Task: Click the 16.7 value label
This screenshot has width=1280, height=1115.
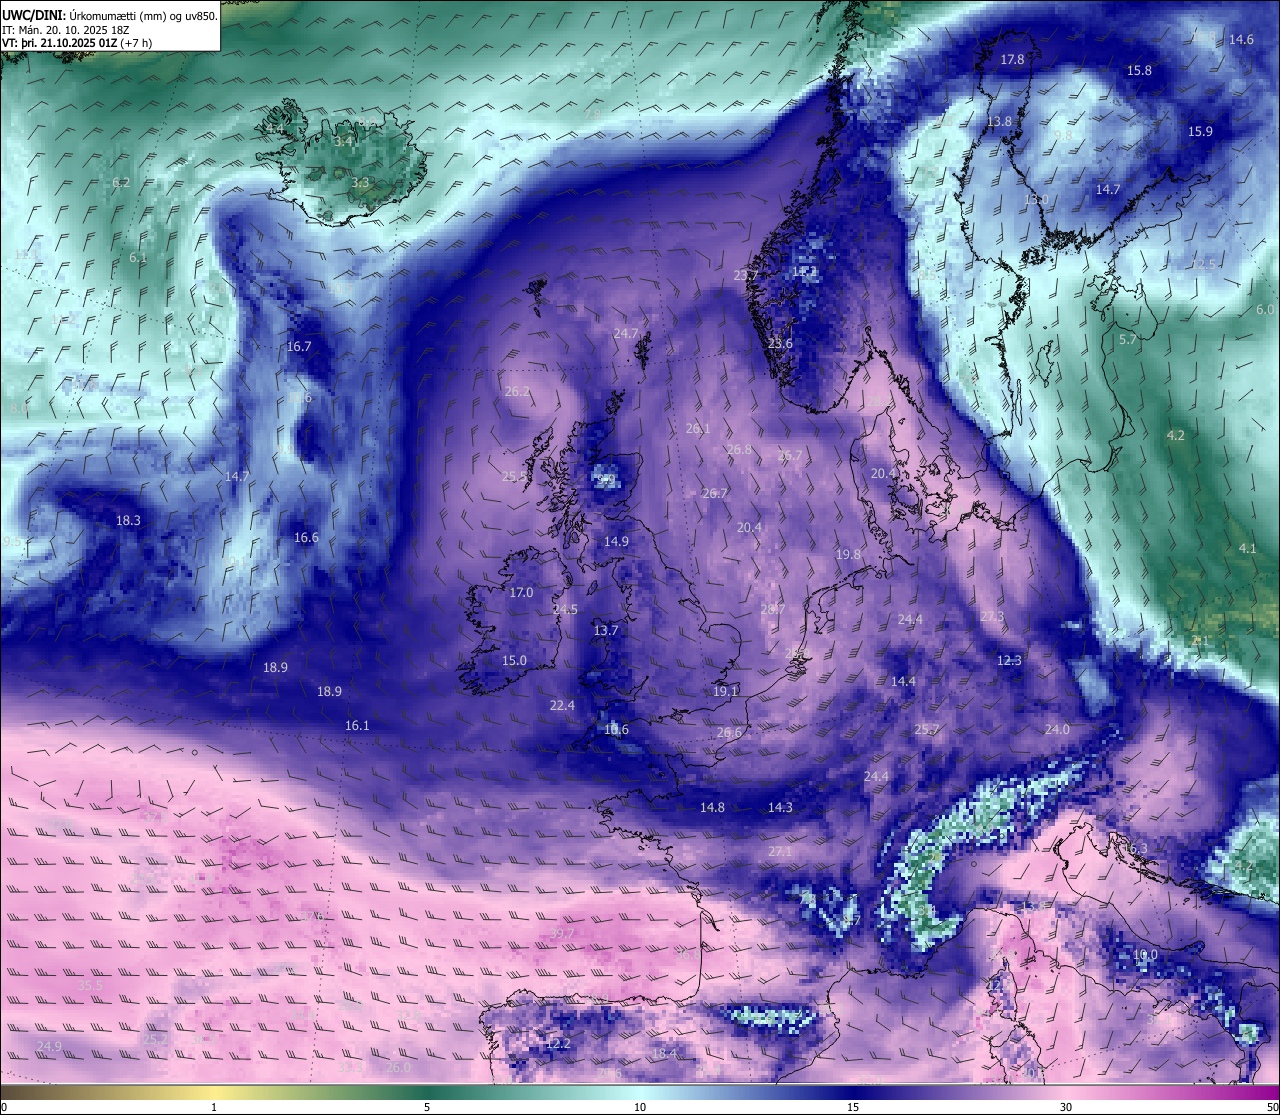Action: click(299, 347)
